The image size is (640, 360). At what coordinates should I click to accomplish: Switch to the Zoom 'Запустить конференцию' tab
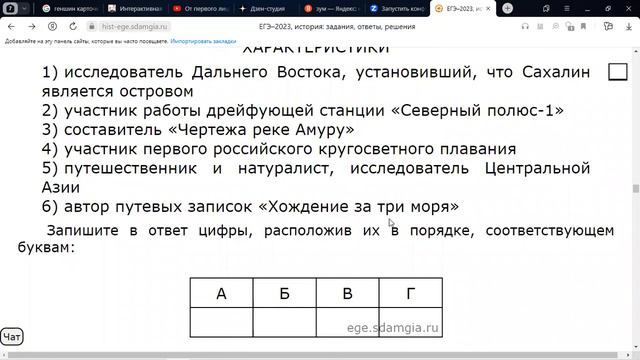(397, 8)
